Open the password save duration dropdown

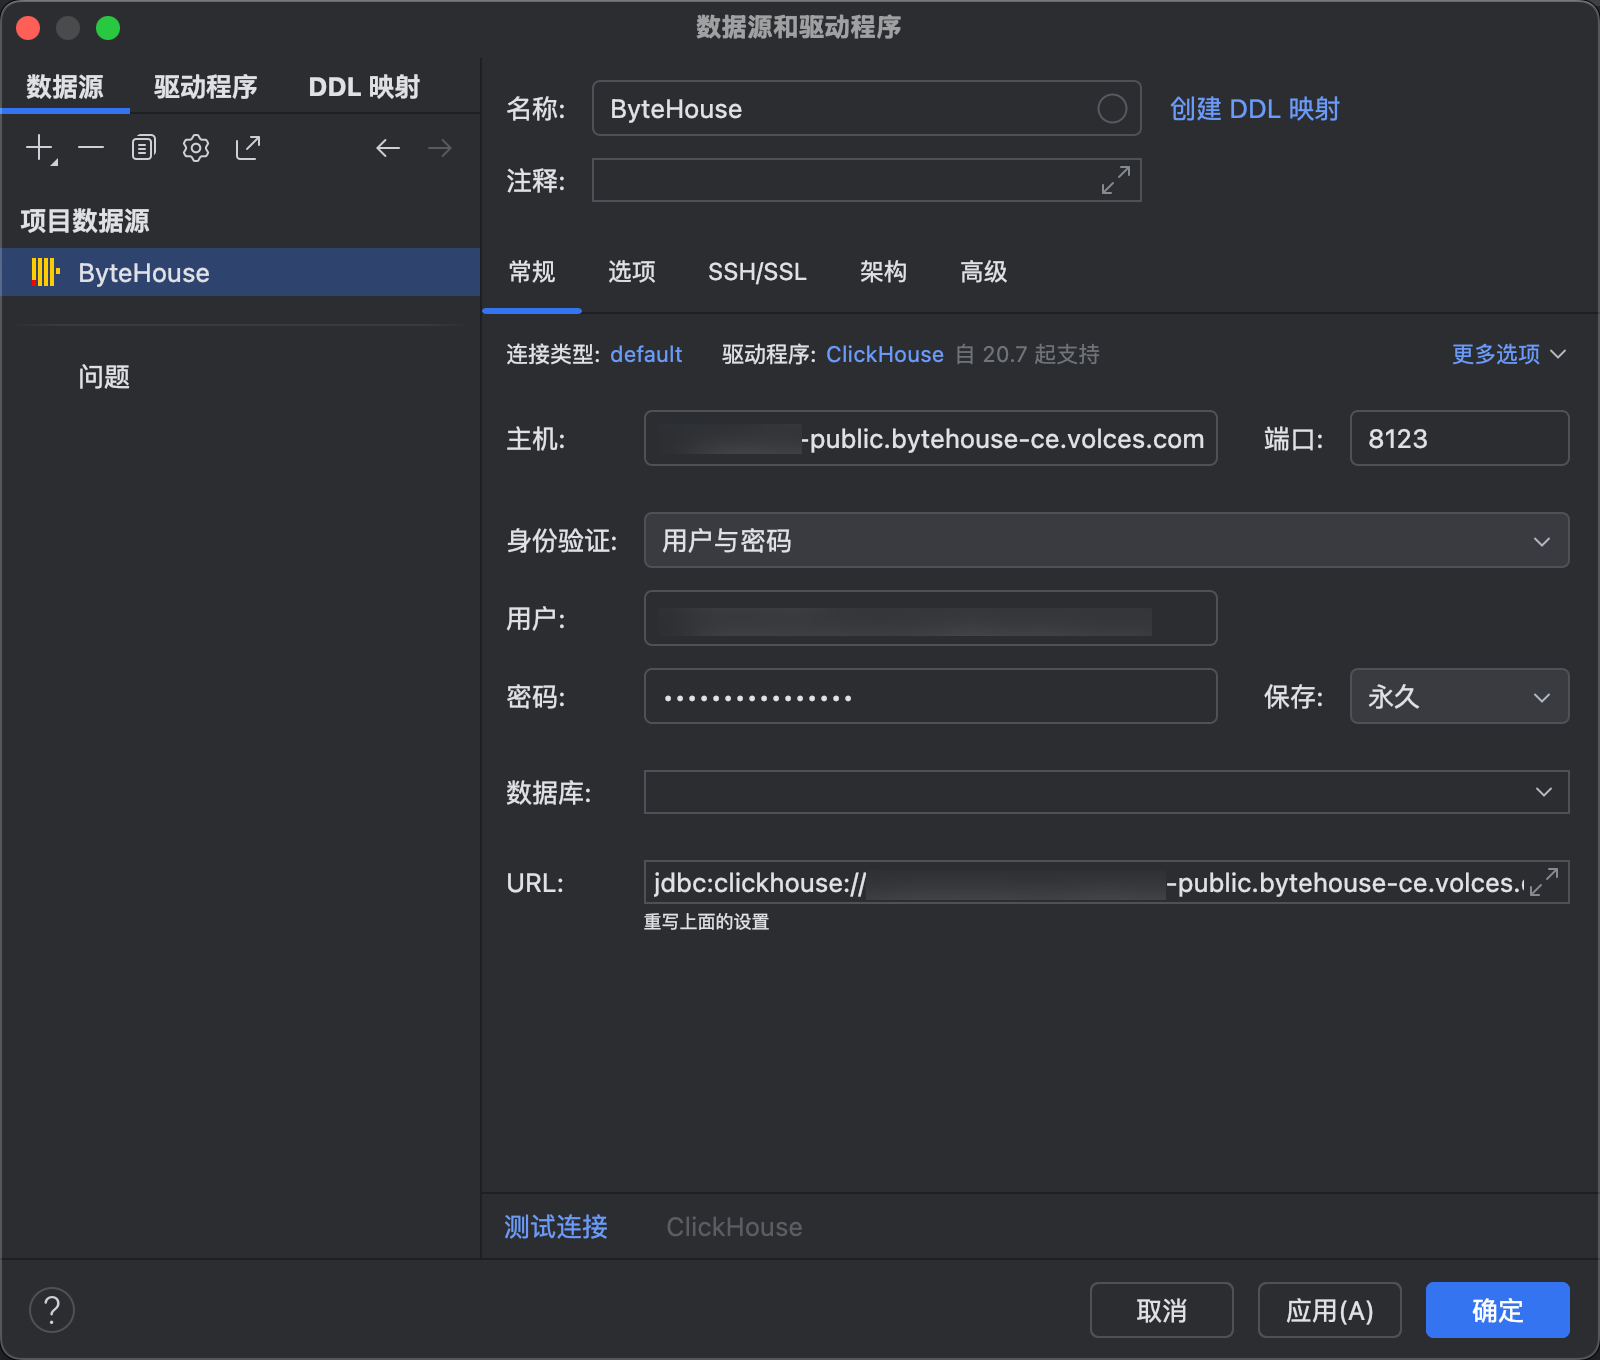(x=1458, y=697)
